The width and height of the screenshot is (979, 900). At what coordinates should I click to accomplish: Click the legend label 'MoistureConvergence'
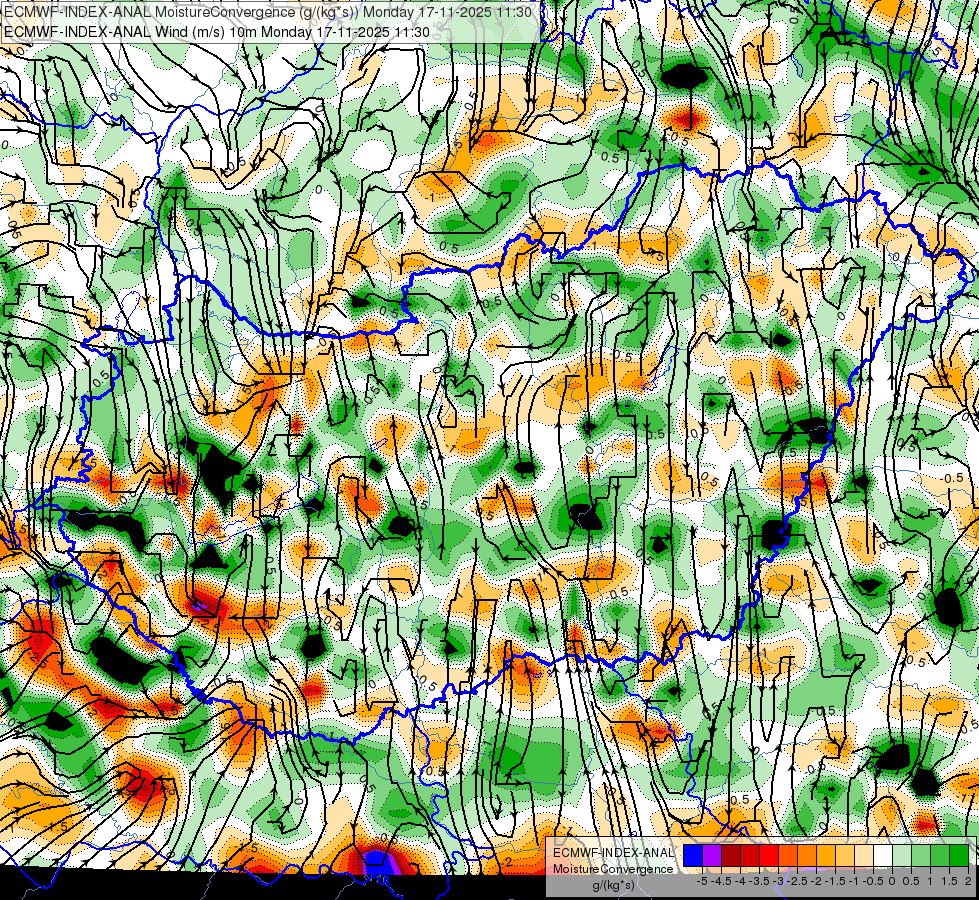(x=613, y=869)
